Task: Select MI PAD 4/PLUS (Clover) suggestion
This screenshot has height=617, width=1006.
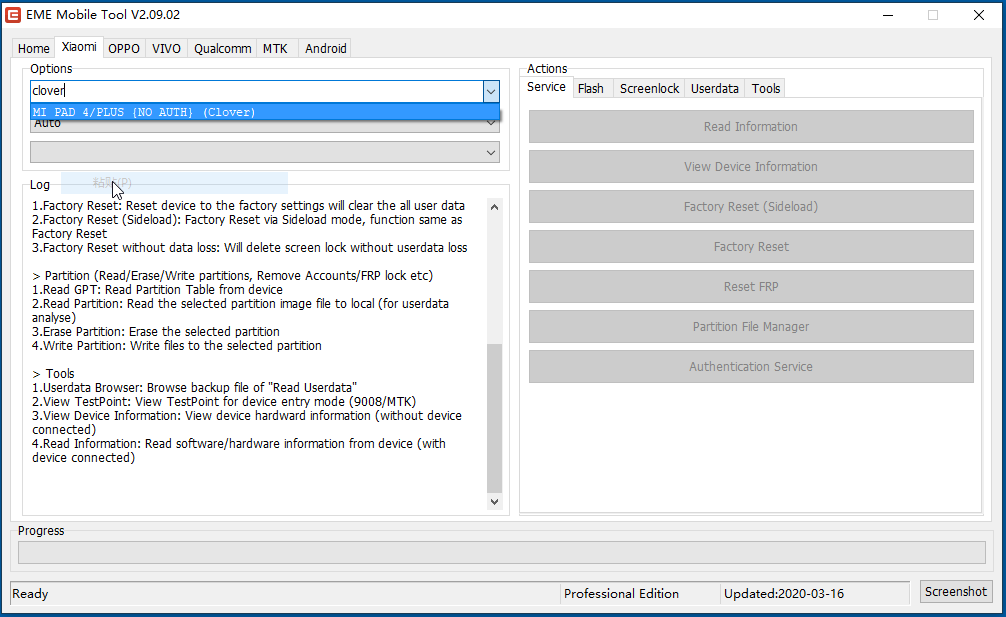Action: (x=265, y=112)
